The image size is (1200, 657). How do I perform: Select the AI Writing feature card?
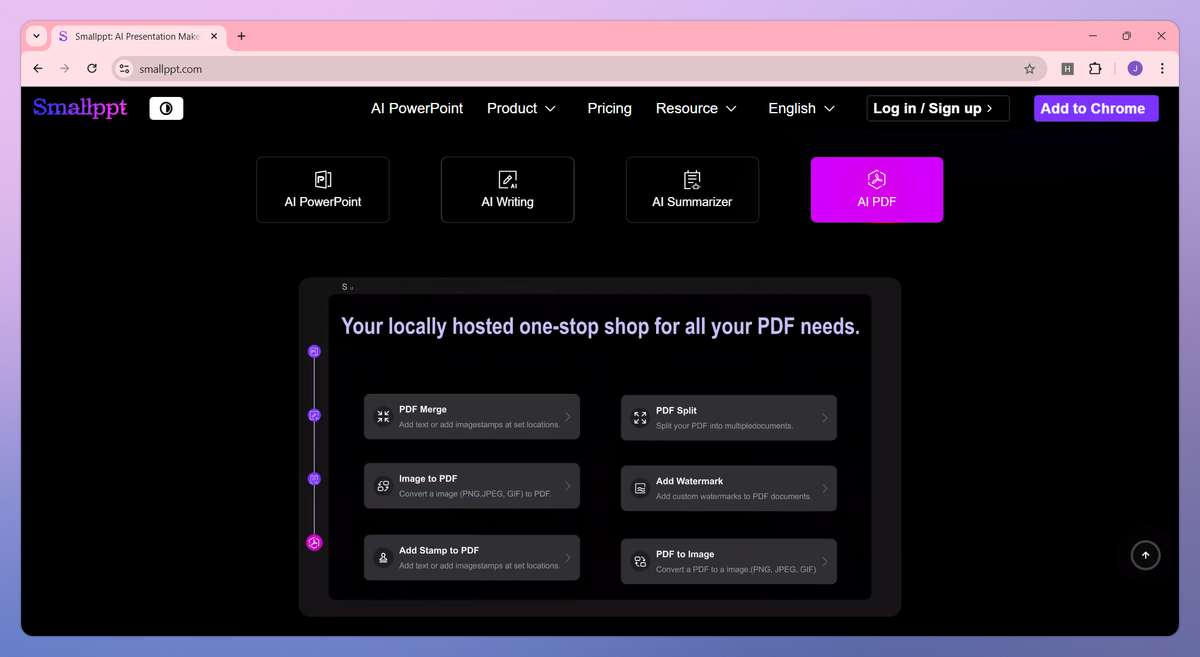coord(507,189)
